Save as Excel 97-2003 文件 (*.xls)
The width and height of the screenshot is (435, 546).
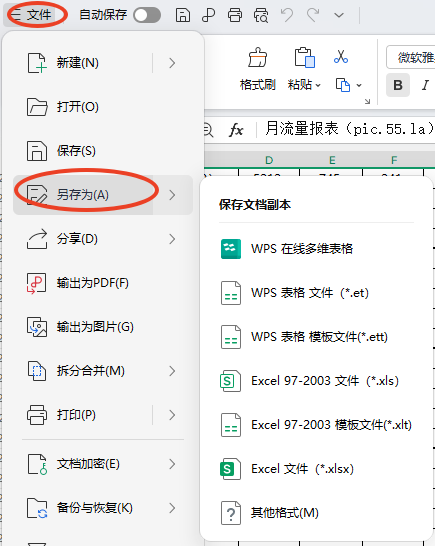(316, 381)
